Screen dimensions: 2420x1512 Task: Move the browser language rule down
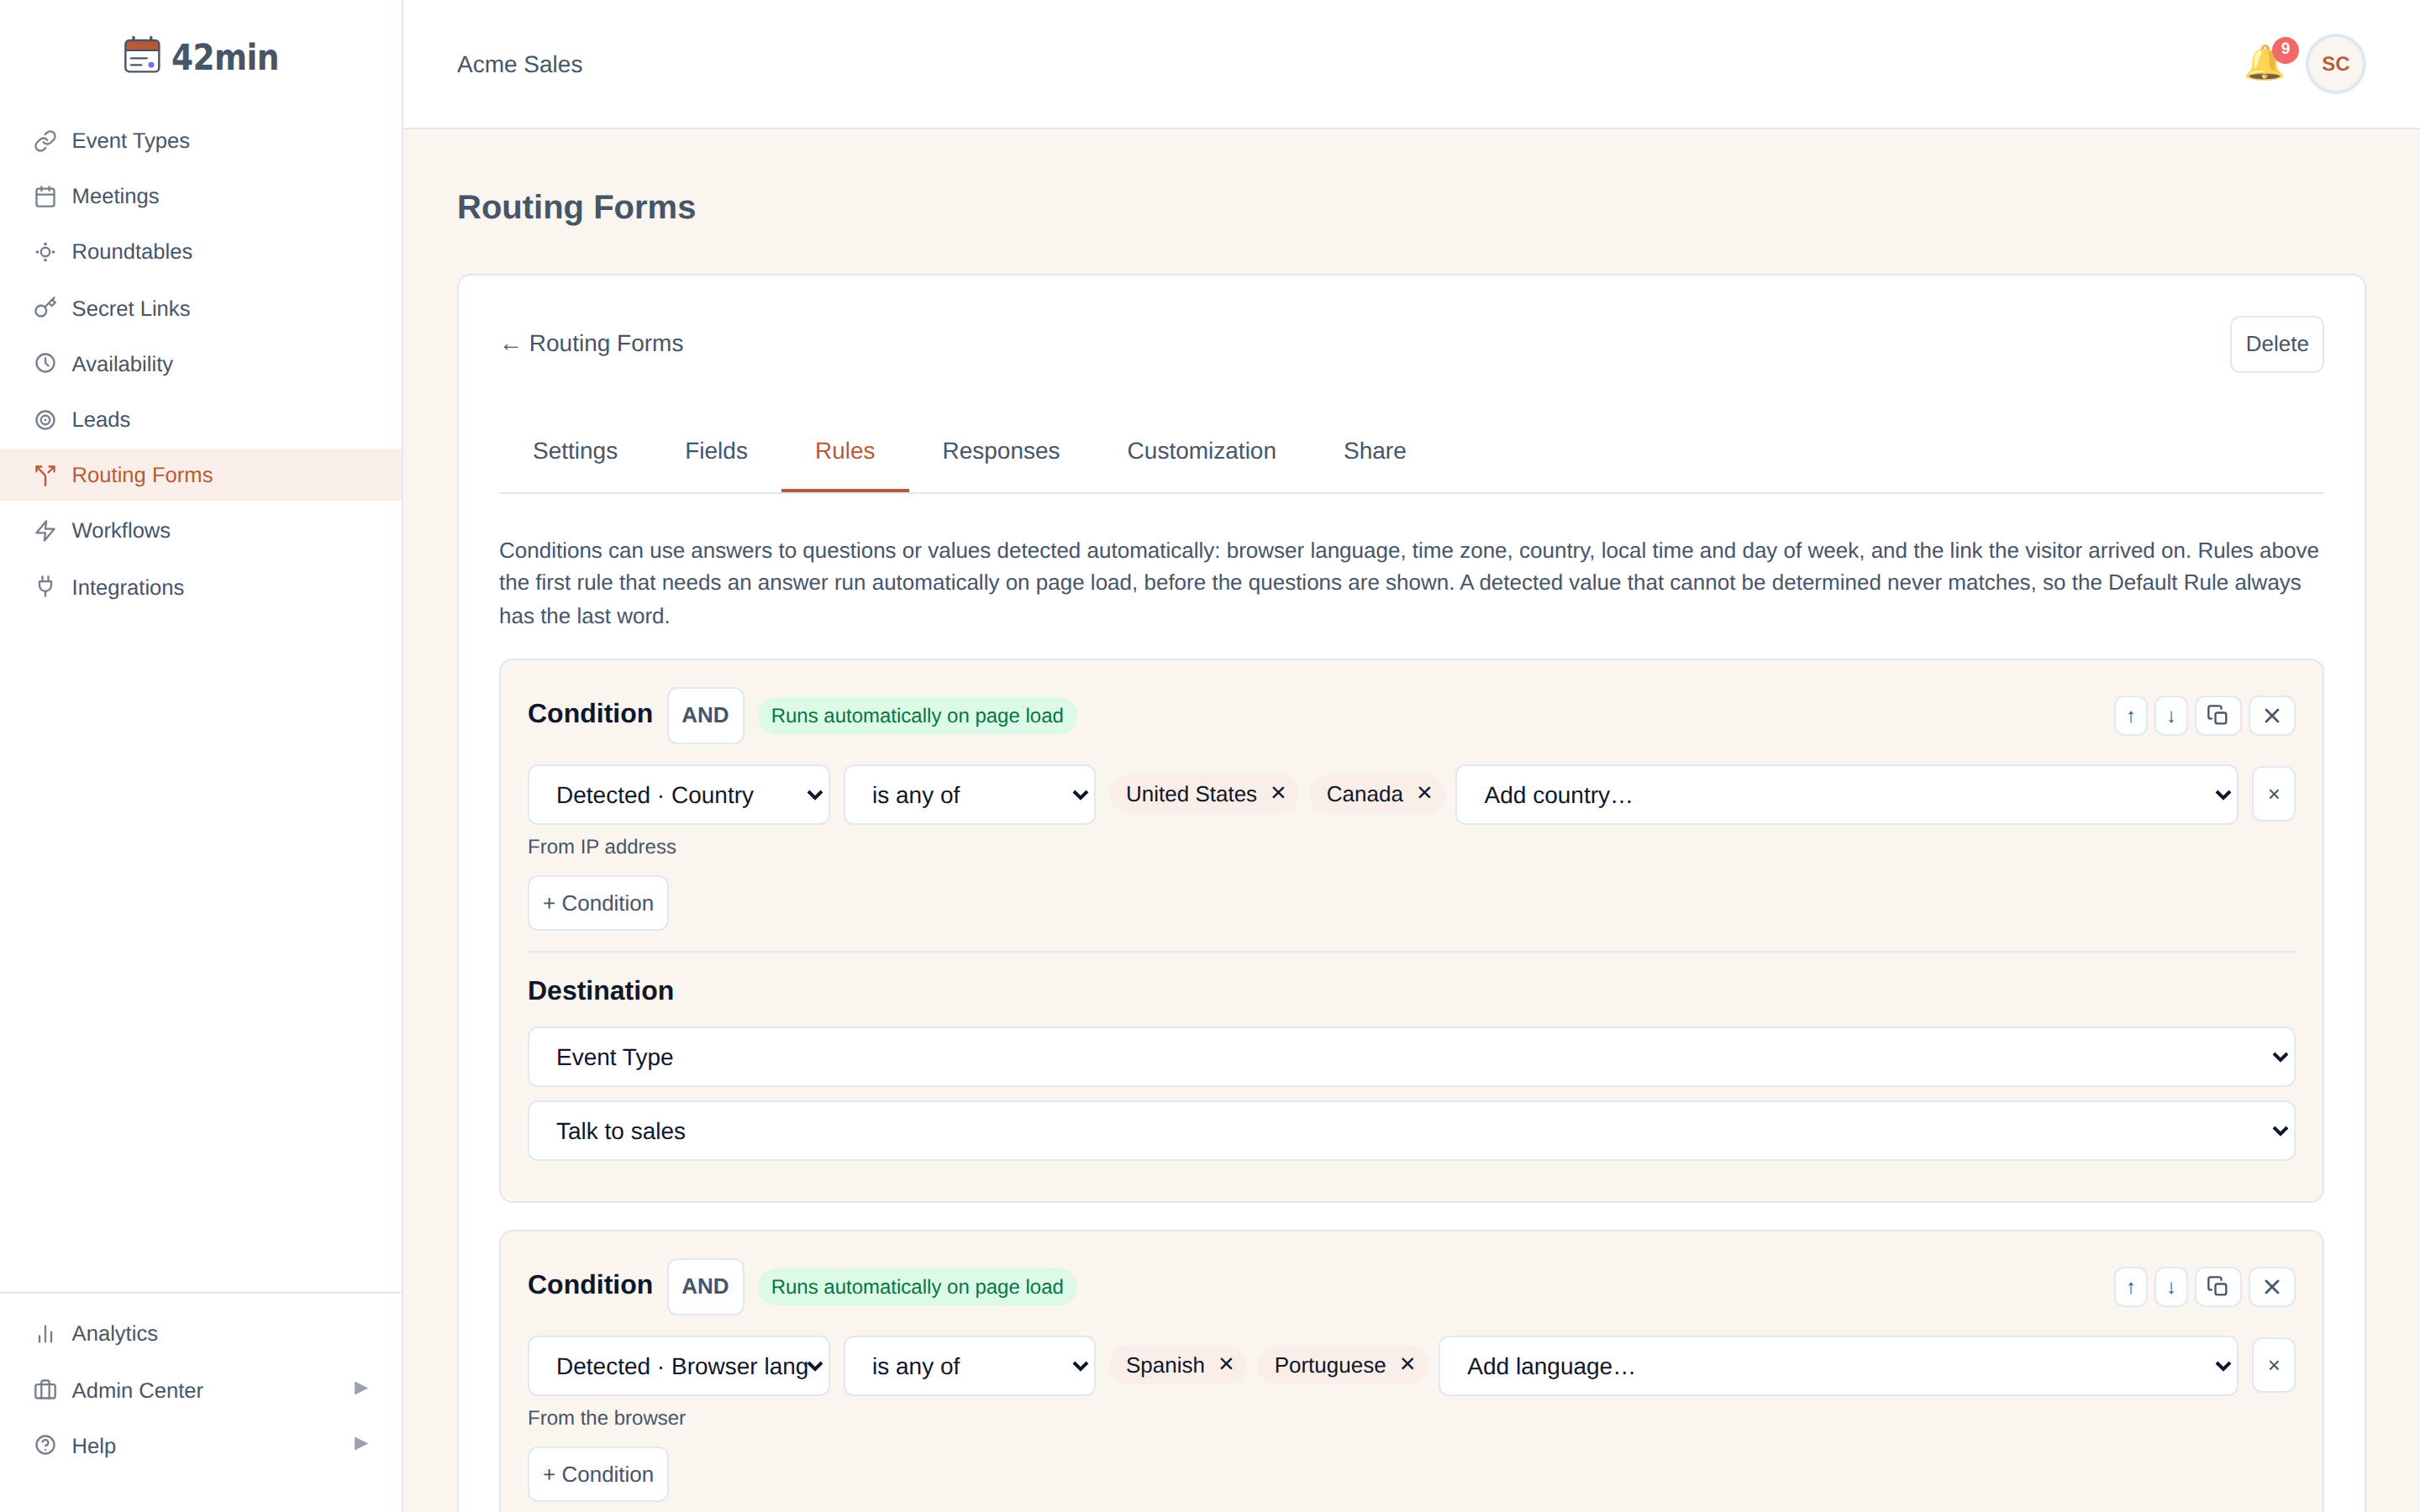pyautogui.click(x=2171, y=1287)
